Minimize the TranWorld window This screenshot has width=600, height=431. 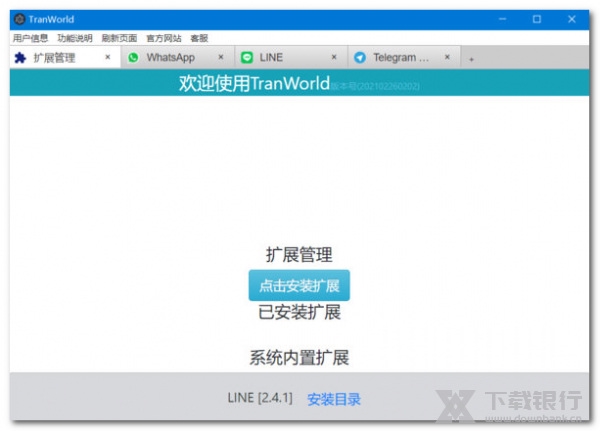pos(502,19)
